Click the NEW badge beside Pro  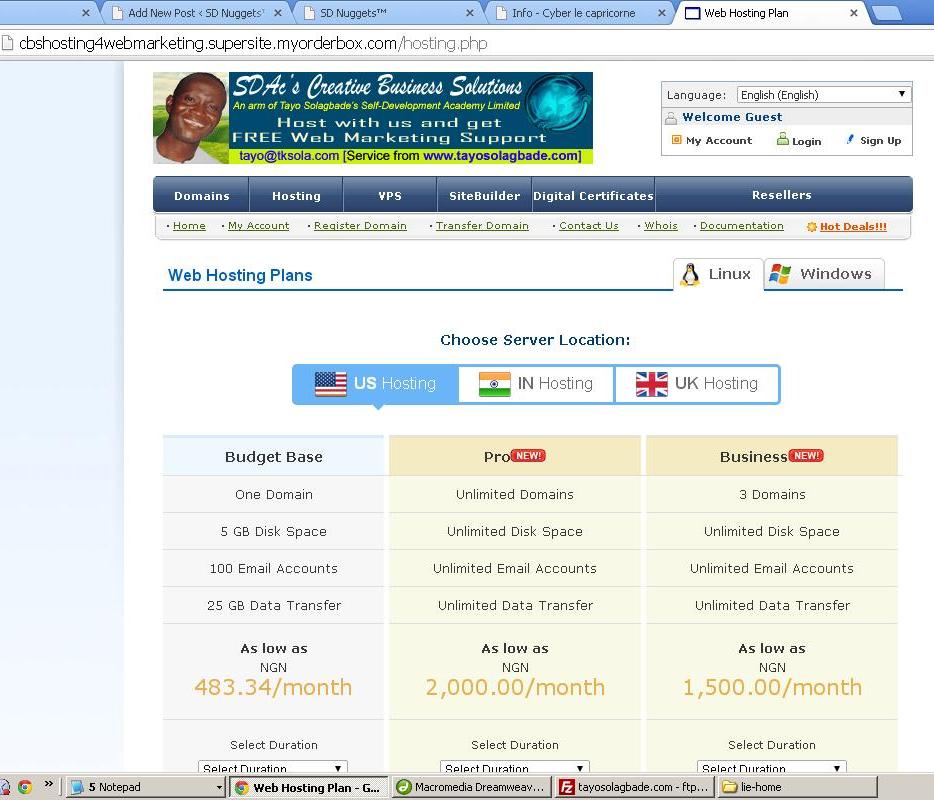click(528, 456)
